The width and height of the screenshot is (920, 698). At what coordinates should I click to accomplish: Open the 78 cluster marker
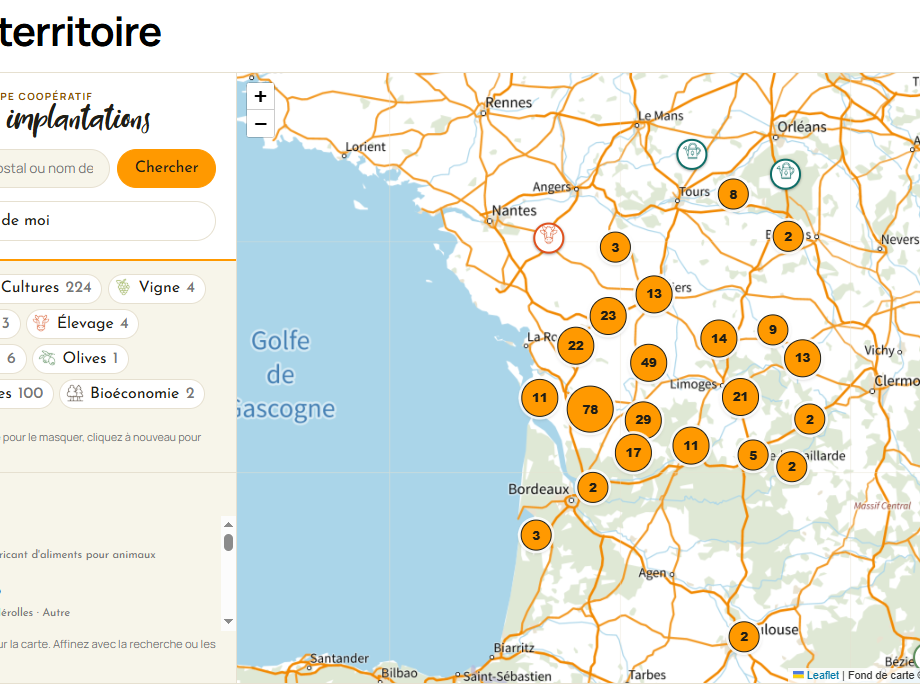(590, 409)
